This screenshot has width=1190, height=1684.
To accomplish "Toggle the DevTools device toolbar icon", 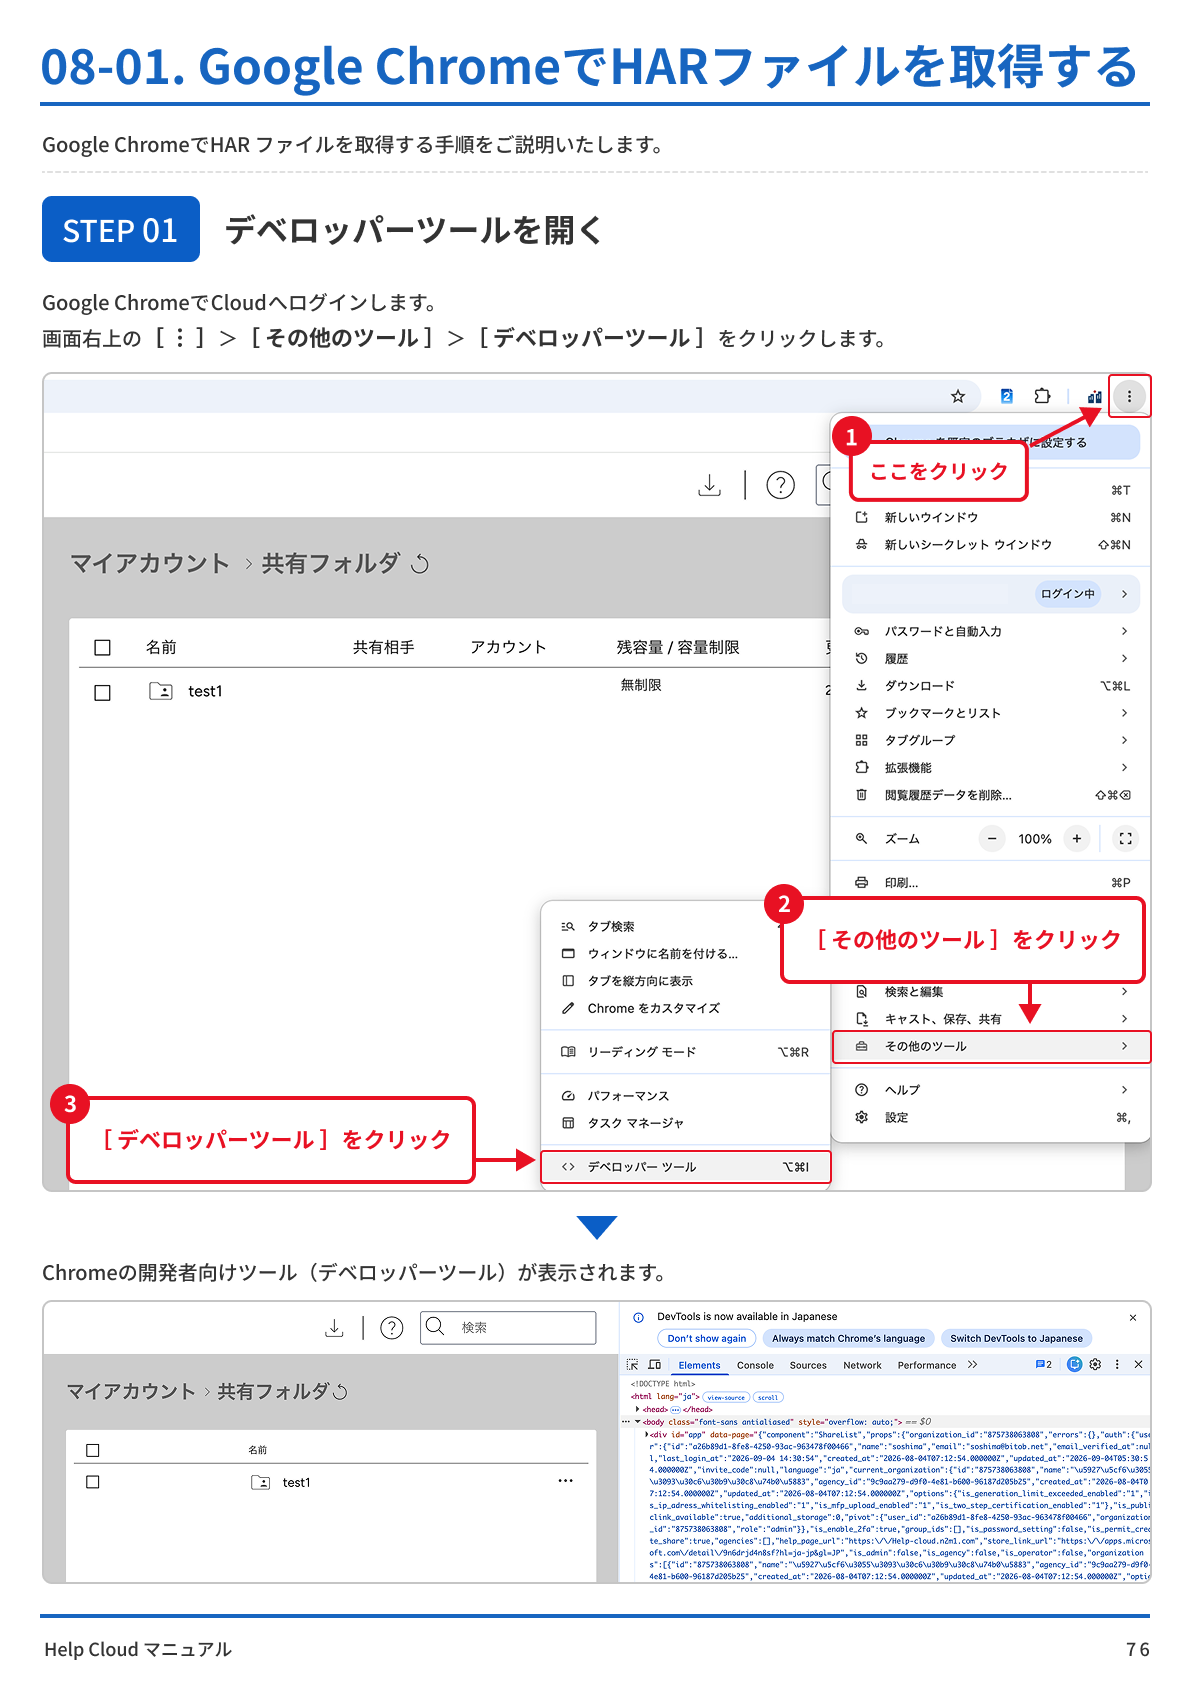I will tap(654, 1364).
